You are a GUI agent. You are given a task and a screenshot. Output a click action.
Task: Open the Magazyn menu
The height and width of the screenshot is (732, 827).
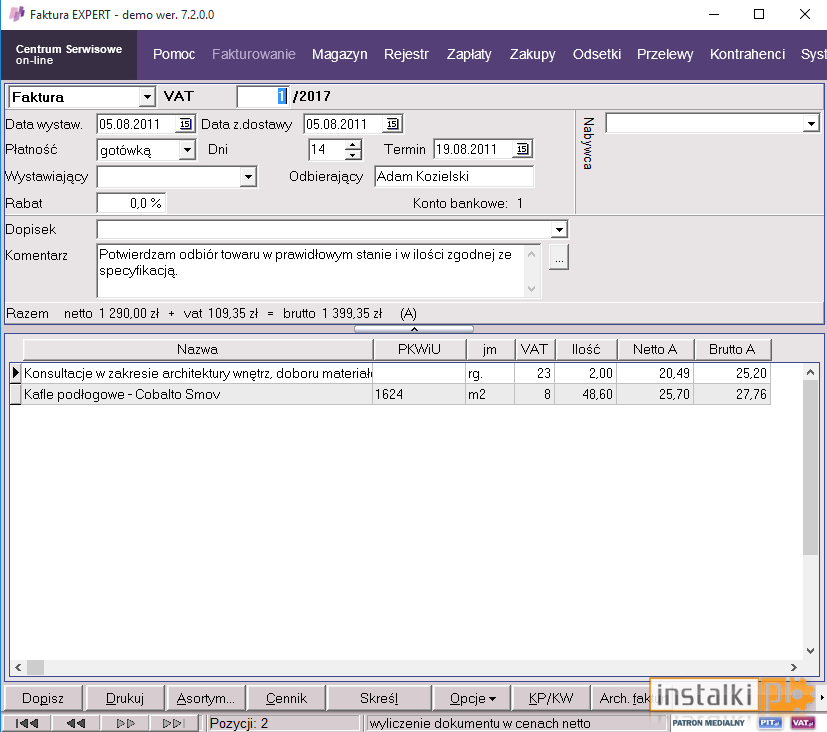point(339,54)
